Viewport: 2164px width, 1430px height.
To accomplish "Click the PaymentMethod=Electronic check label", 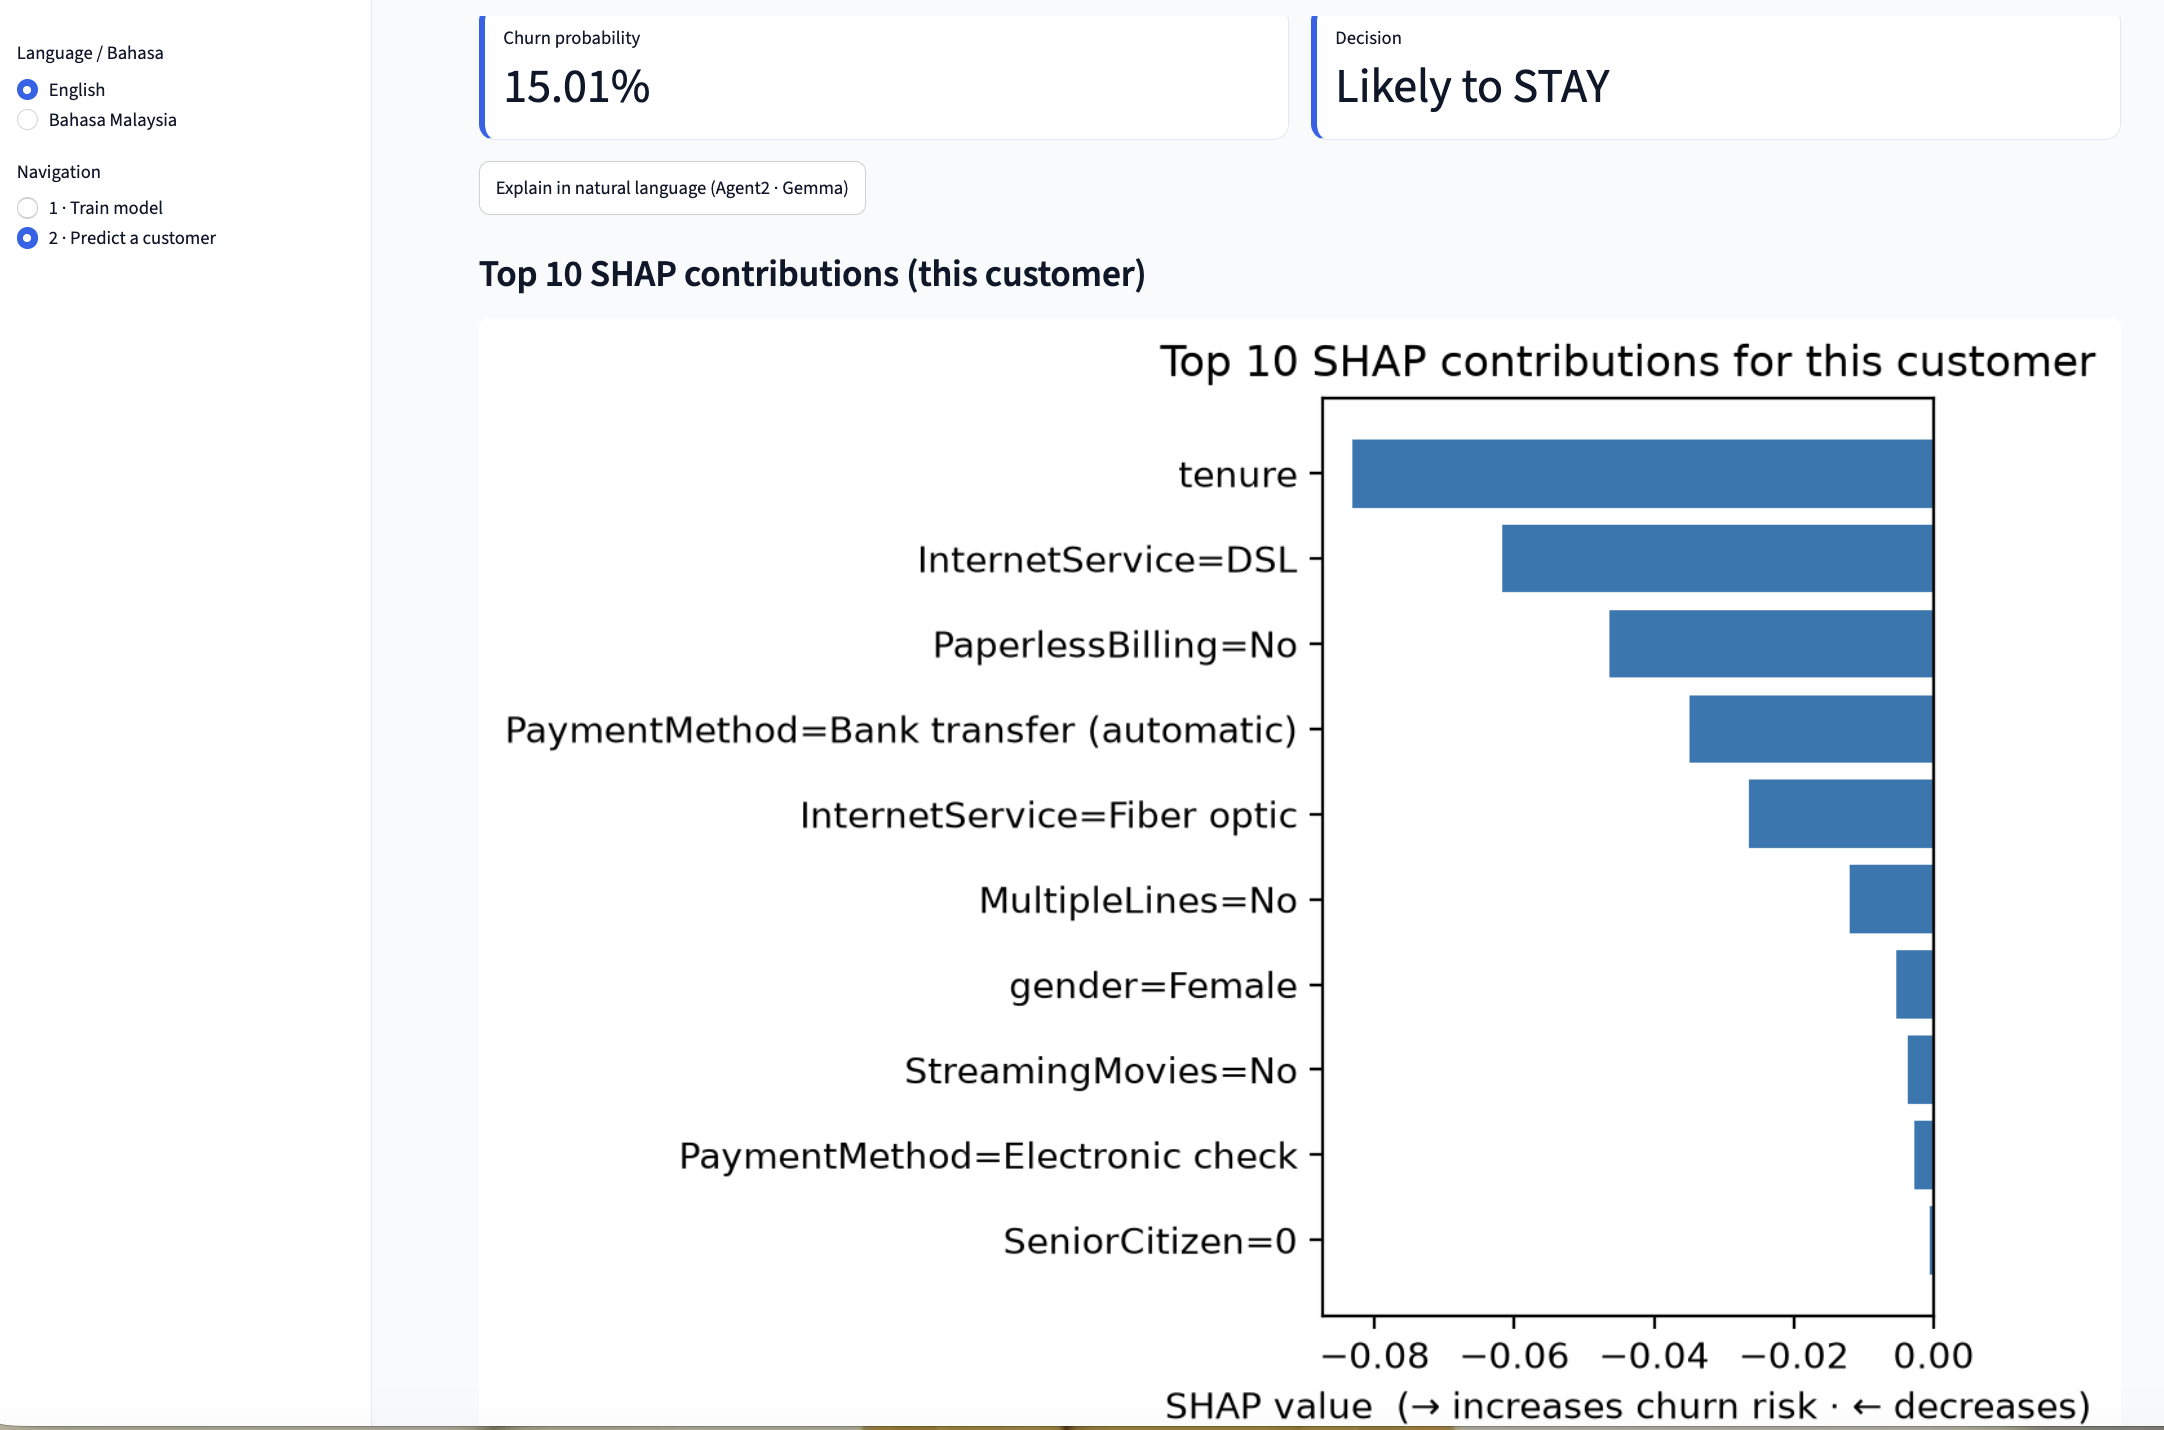I will (988, 1156).
